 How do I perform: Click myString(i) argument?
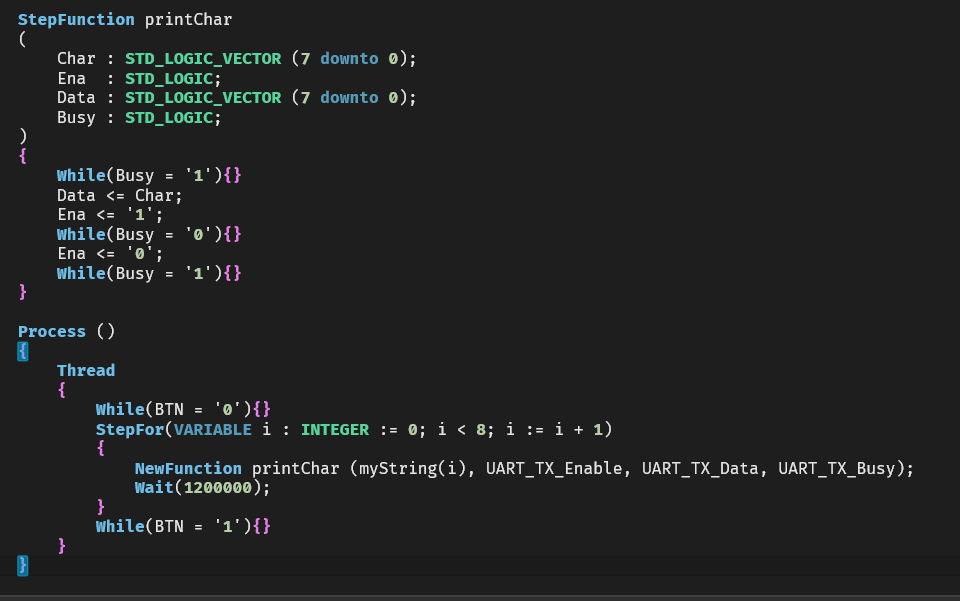tap(412, 469)
